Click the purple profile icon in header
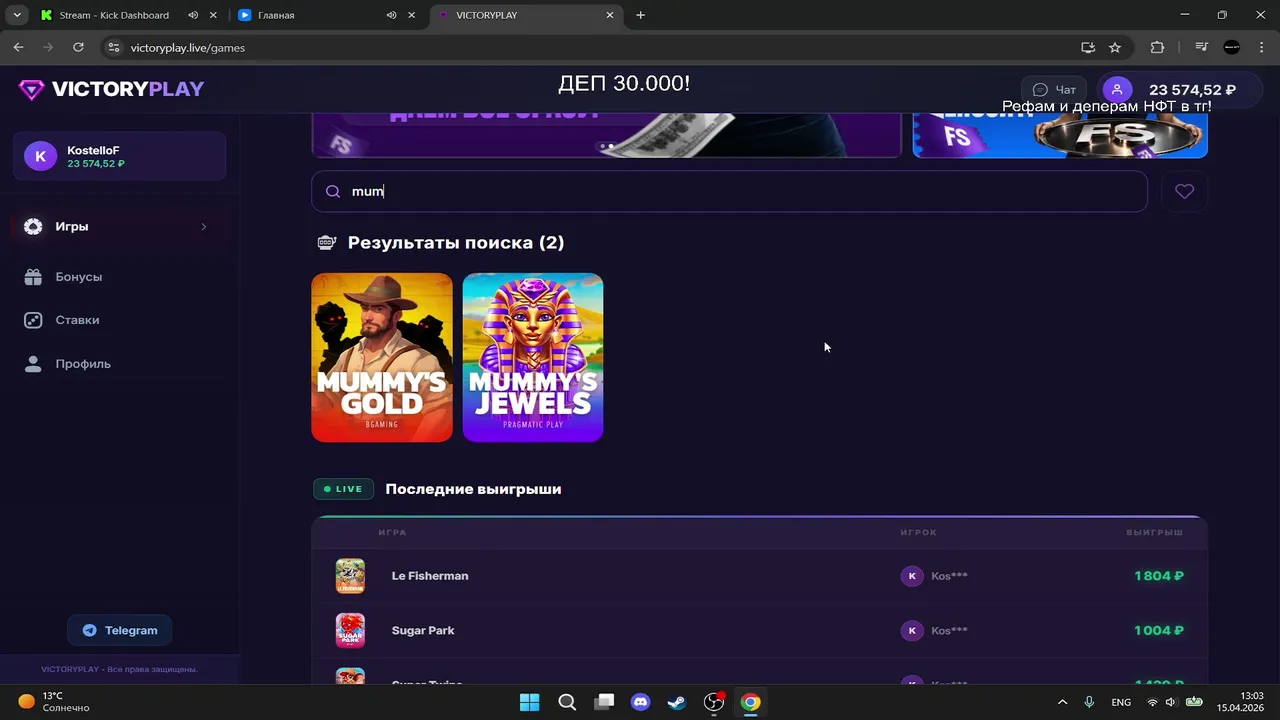Viewport: 1280px width, 720px height. [1117, 90]
